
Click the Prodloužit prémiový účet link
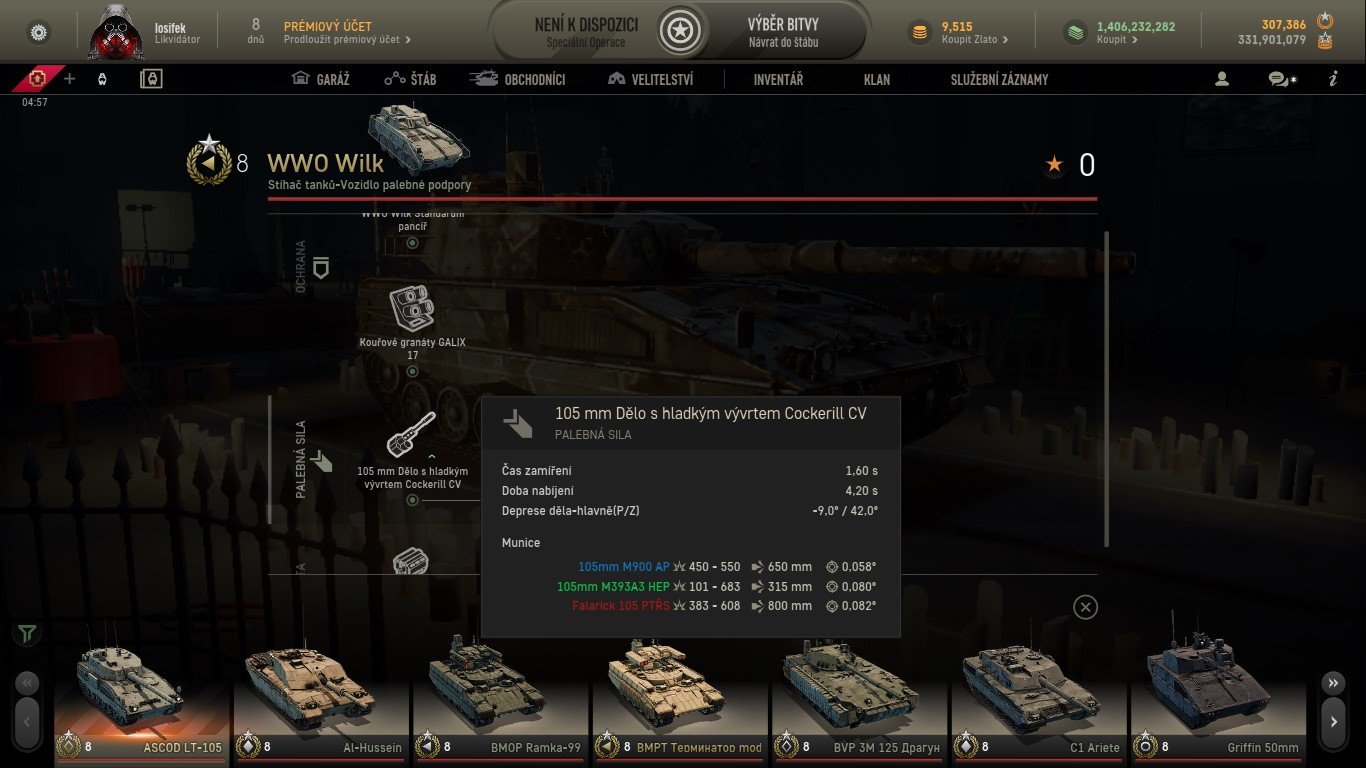[x=347, y=40]
